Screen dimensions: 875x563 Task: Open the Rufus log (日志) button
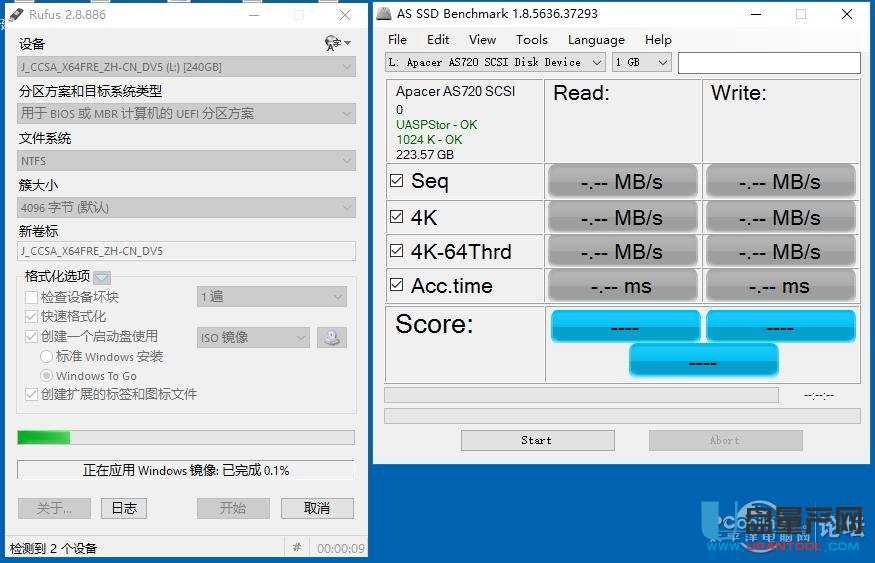124,508
